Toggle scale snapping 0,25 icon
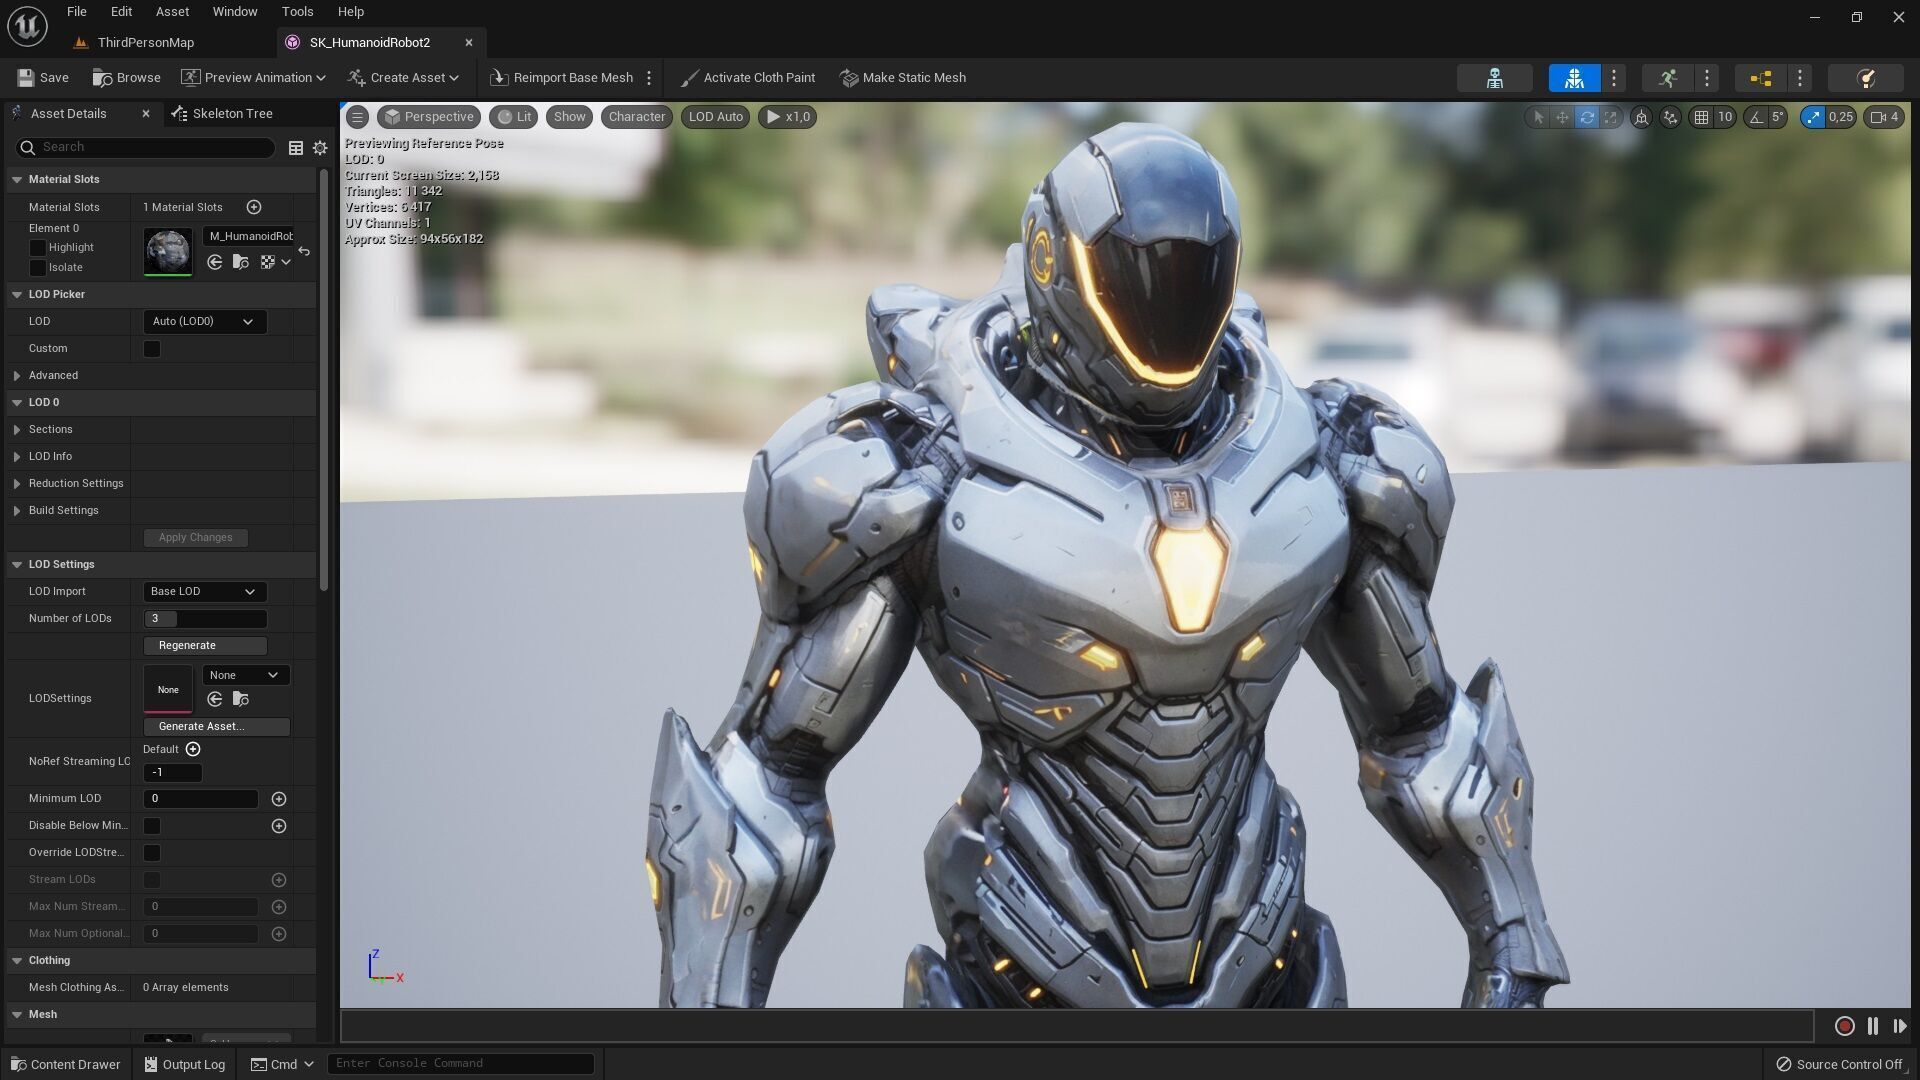This screenshot has width=1920, height=1080. [1813, 117]
